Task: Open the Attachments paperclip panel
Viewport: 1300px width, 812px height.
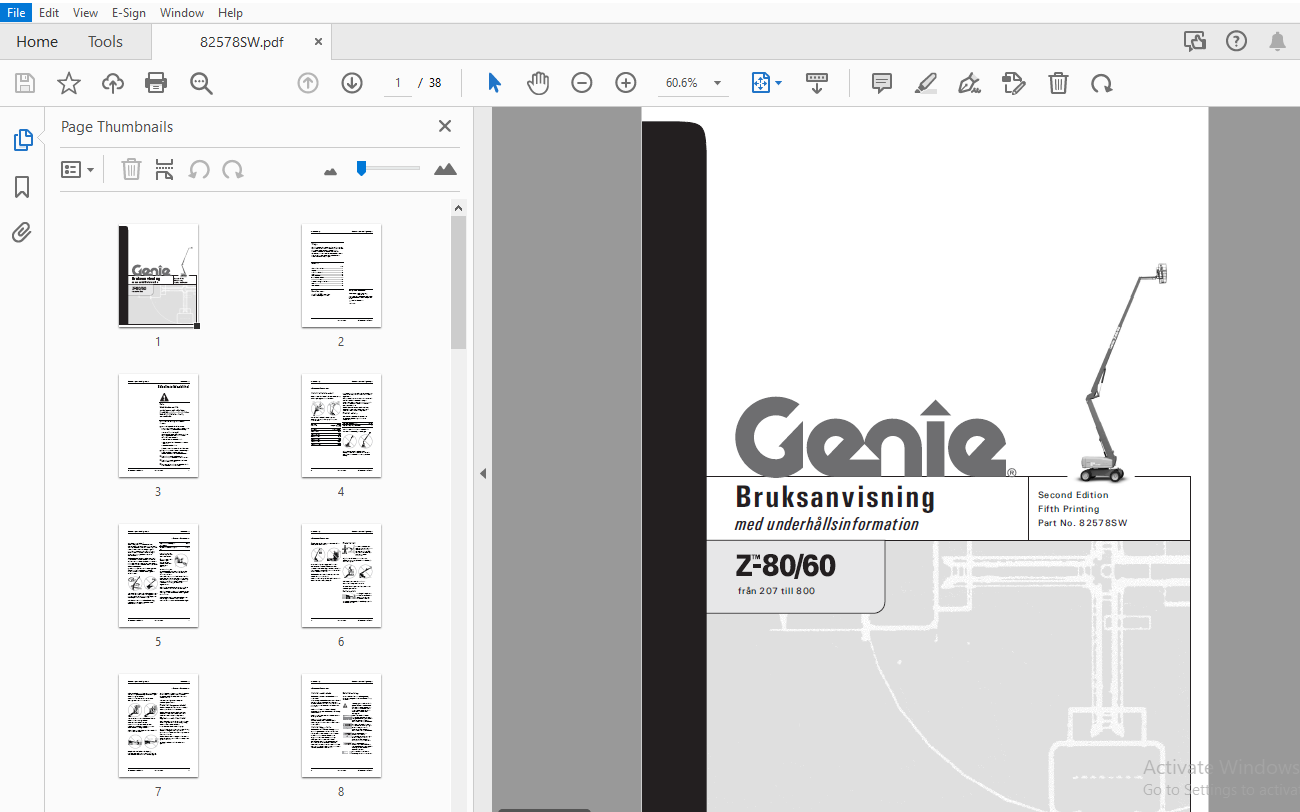Action: pos(22,233)
